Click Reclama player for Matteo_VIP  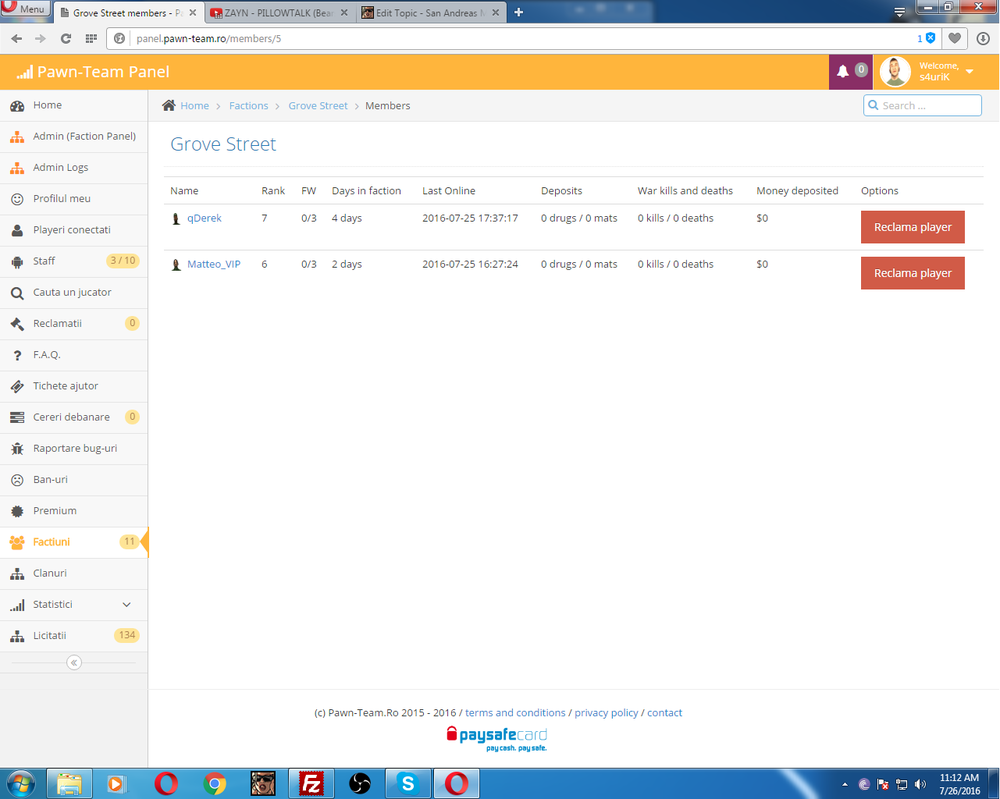[x=913, y=273]
